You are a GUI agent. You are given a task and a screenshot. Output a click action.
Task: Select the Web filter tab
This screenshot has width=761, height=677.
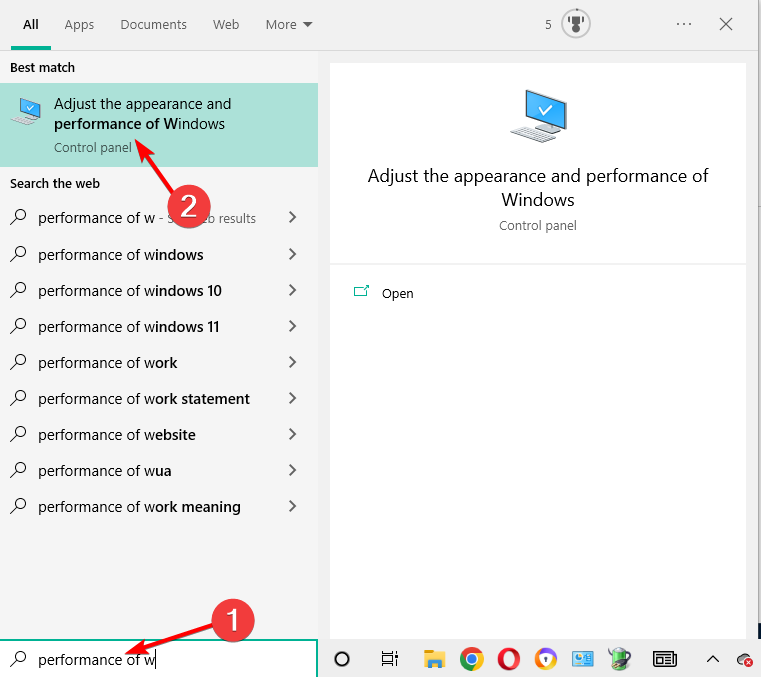pyautogui.click(x=226, y=24)
